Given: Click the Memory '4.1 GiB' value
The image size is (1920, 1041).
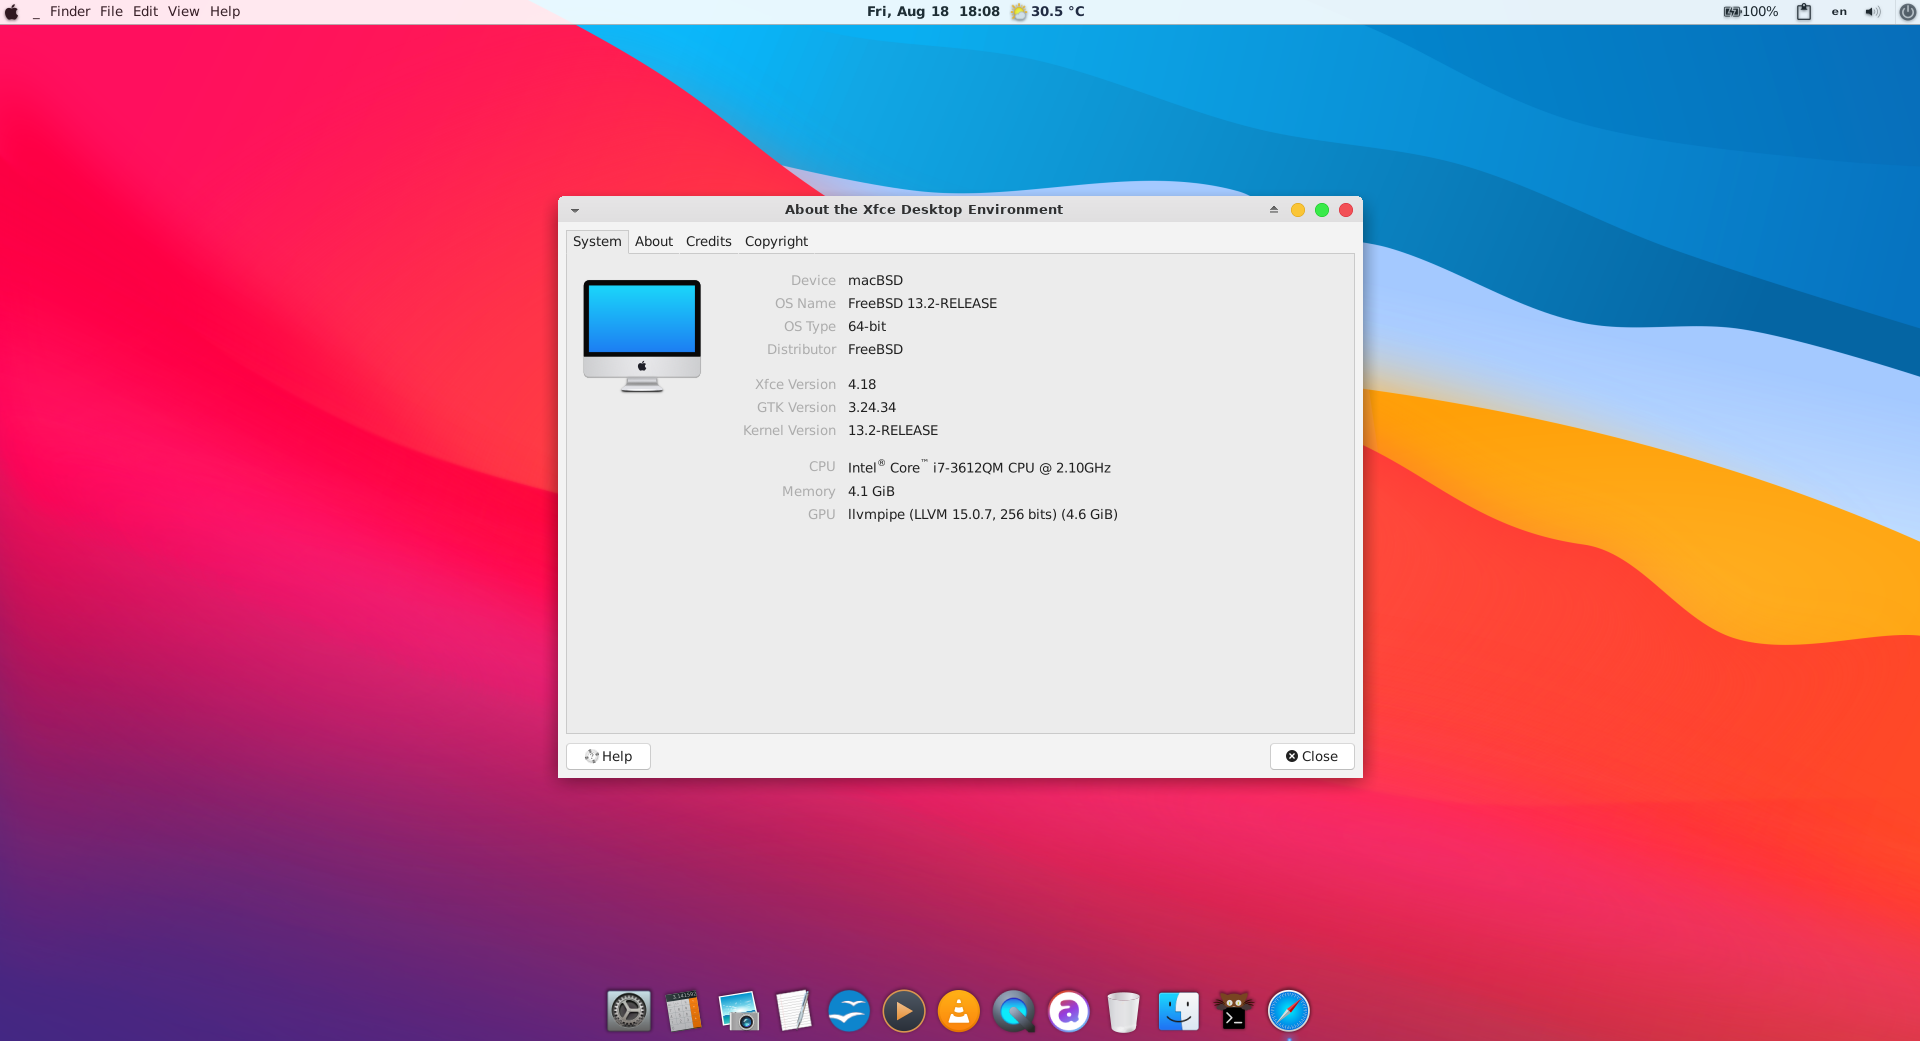Looking at the screenshot, I should tap(871, 491).
